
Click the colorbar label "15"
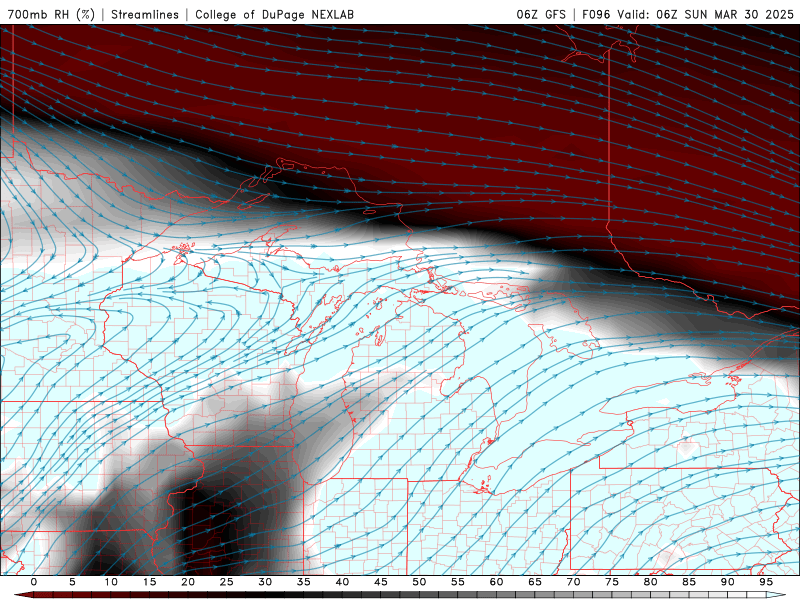[149, 582]
